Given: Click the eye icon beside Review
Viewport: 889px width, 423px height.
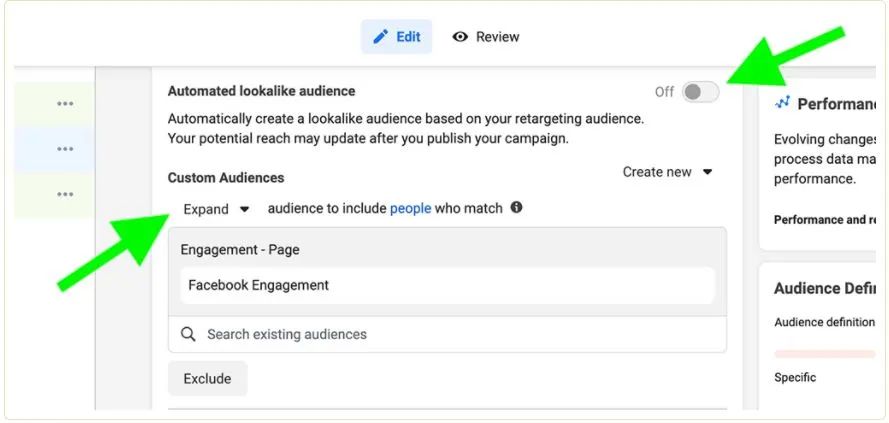Looking at the screenshot, I should point(461,37).
